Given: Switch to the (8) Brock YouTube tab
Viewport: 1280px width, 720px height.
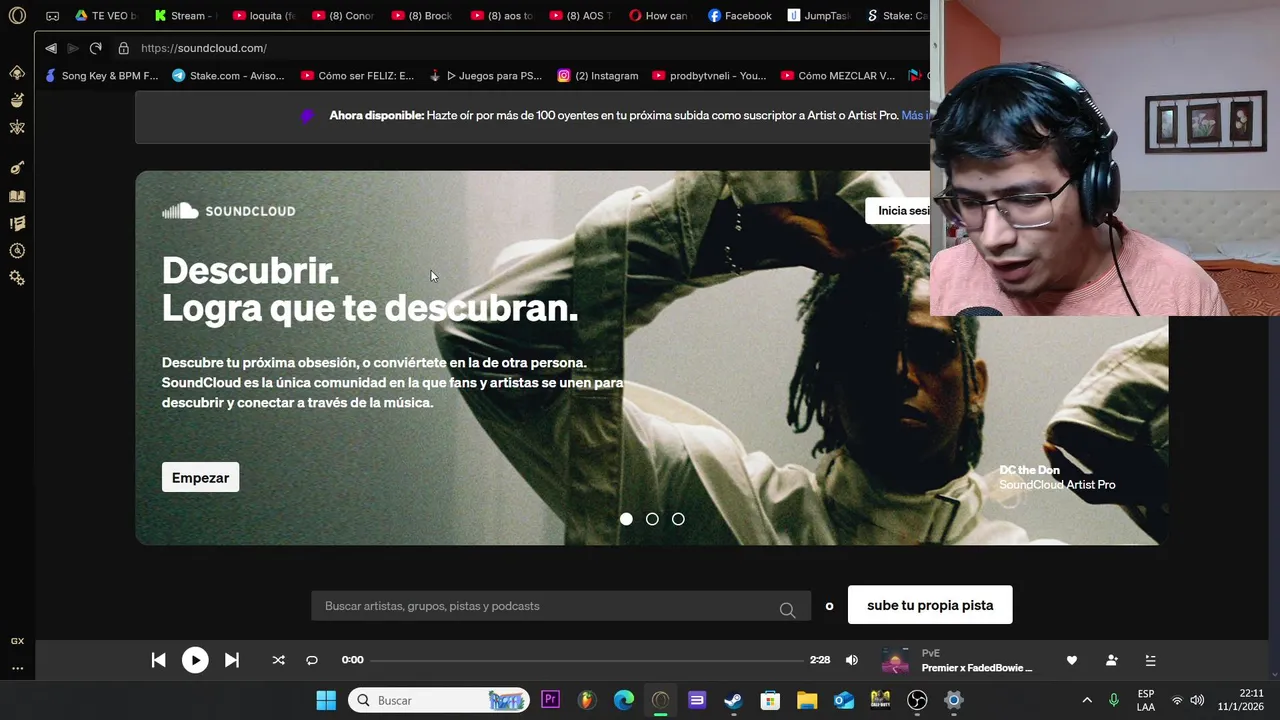Looking at the screenshot, I should click(421, 16).
